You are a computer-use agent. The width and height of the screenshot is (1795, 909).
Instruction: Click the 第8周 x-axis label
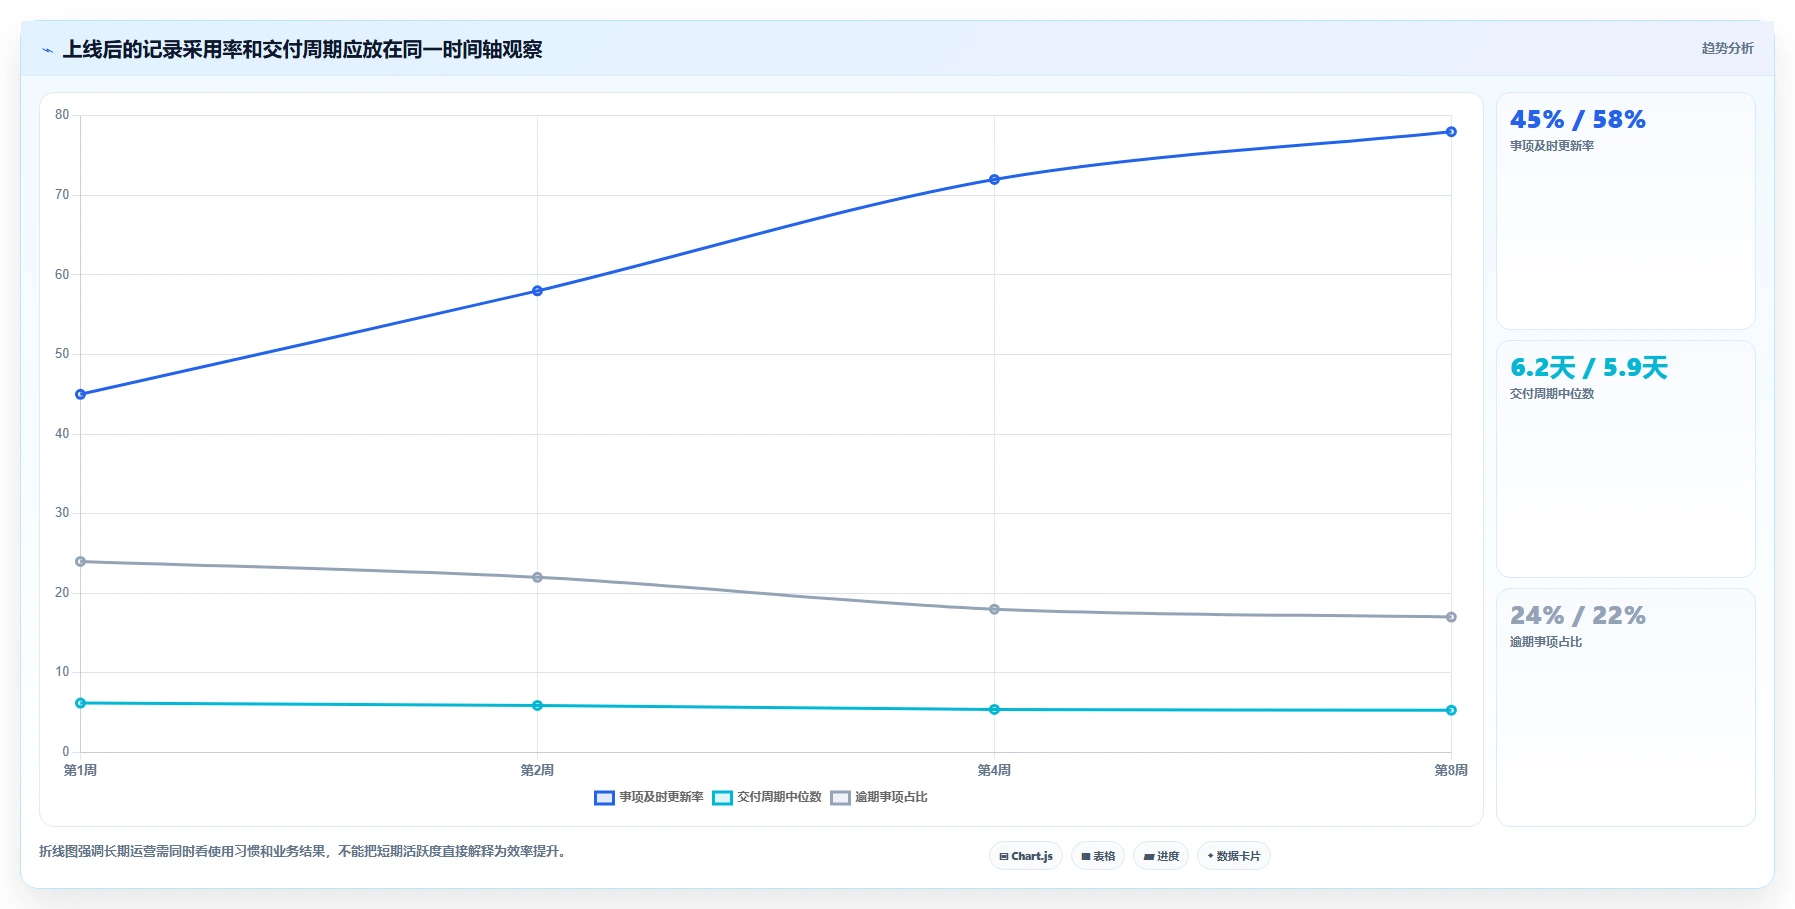click(x=1451, y=770)
